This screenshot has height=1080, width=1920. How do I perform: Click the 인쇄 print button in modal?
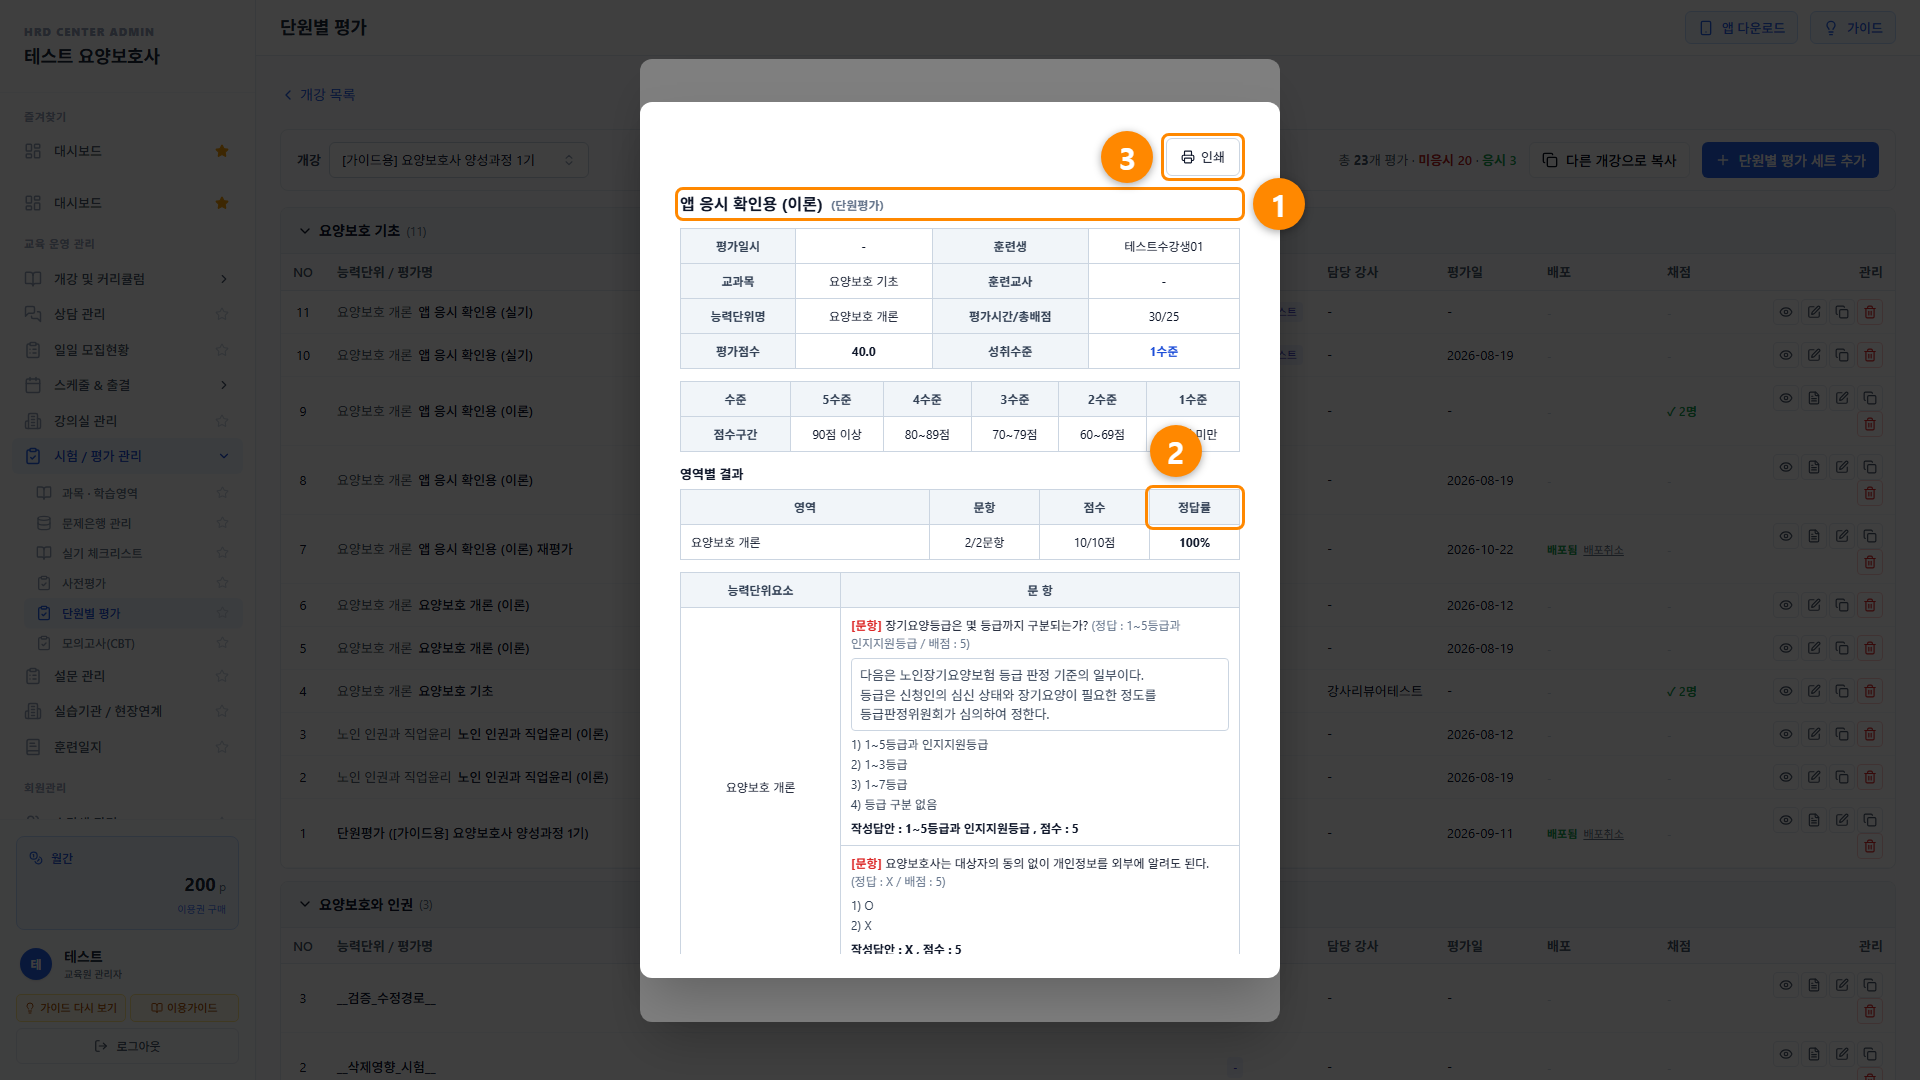click(1202, 157)
